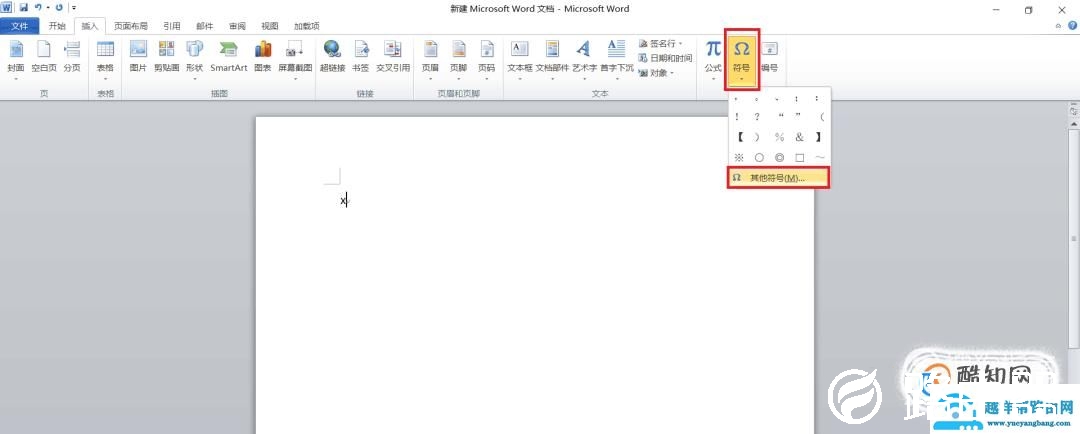Image resolution: width=1080 pixels, height=434 pixels.
Task: Collapse the symbol (符号) dropdown button
Action: [x=742, y=59]
